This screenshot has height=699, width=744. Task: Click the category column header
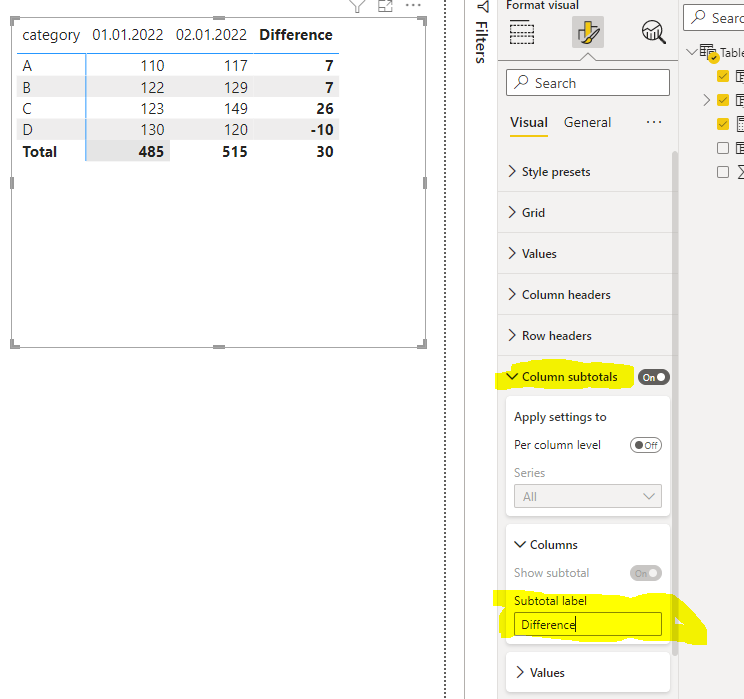click(x=51, y=35)
